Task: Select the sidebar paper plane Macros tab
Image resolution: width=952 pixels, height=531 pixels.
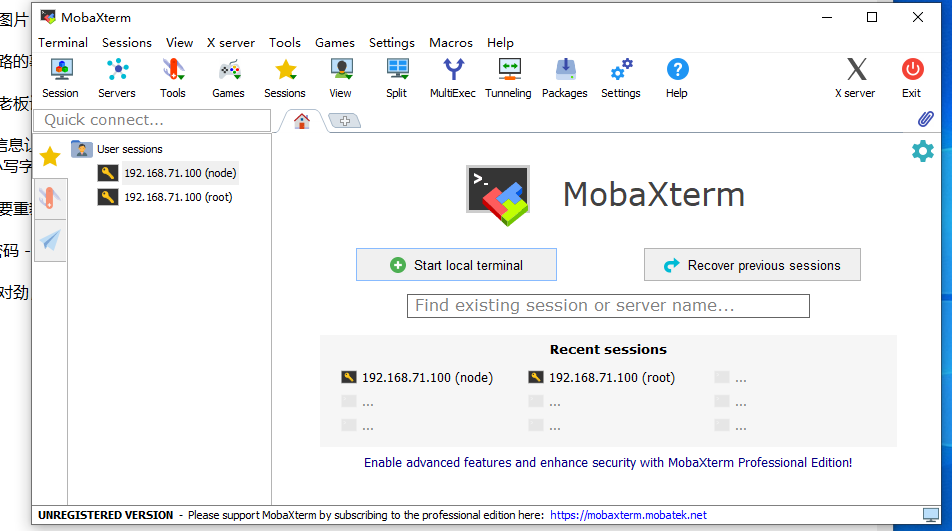Action: [50, 240]
